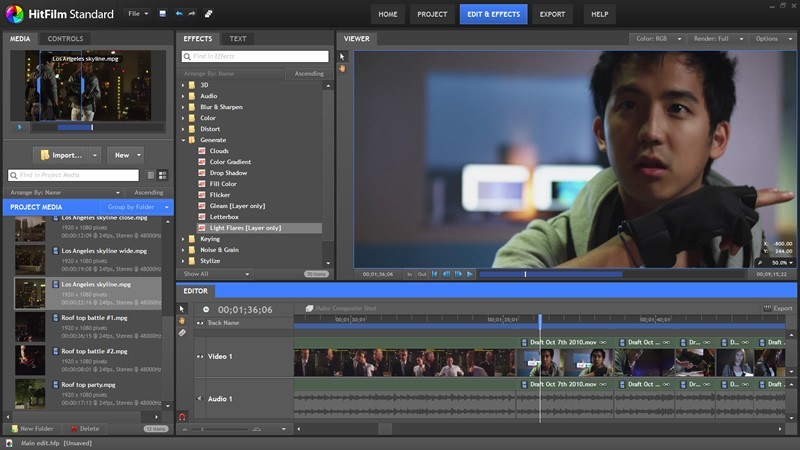Image resolution: width=800 pixels, height=450 pixels.
Task: Toggle the Video 1 track visibility
Action: pyautogui.click(x=200, y=356)
